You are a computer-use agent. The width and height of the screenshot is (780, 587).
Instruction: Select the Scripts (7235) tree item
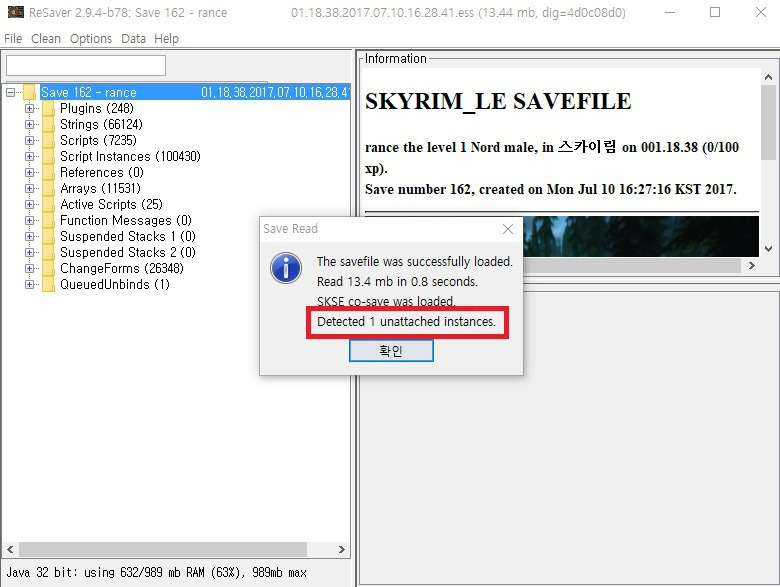point(98,140)
